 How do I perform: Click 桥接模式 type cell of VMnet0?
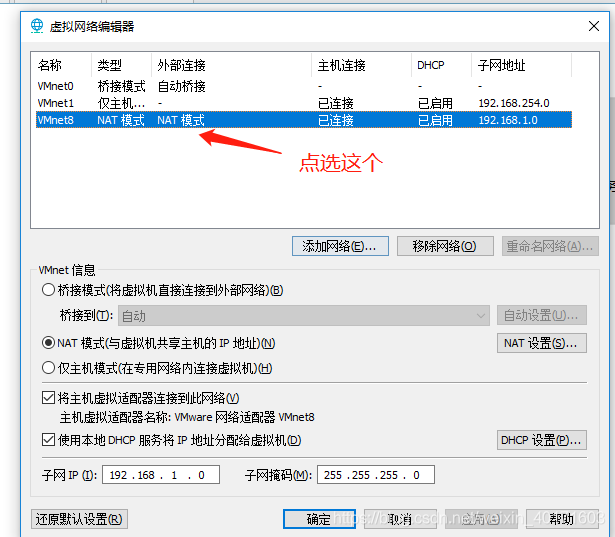122,86
